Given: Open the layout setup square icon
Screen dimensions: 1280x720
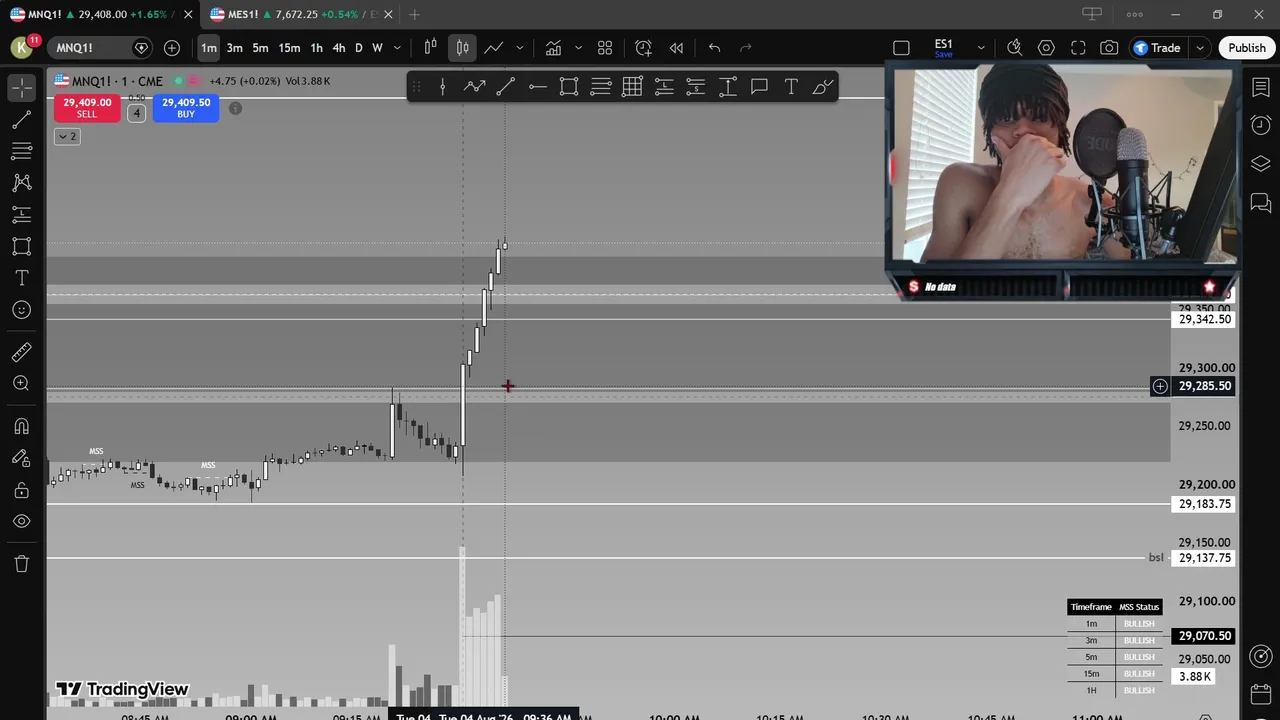Looking at the screenshot, I should tap(901, 48).
